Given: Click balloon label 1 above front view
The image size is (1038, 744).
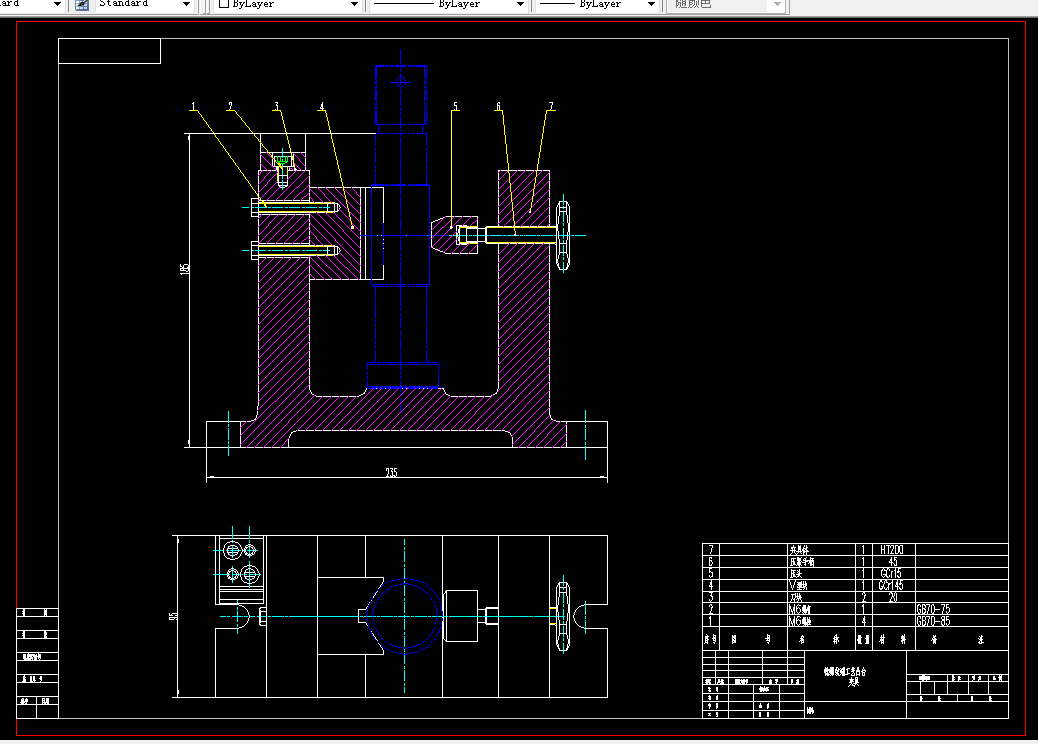Looking at the screenshot, I should tap(193, 106).
